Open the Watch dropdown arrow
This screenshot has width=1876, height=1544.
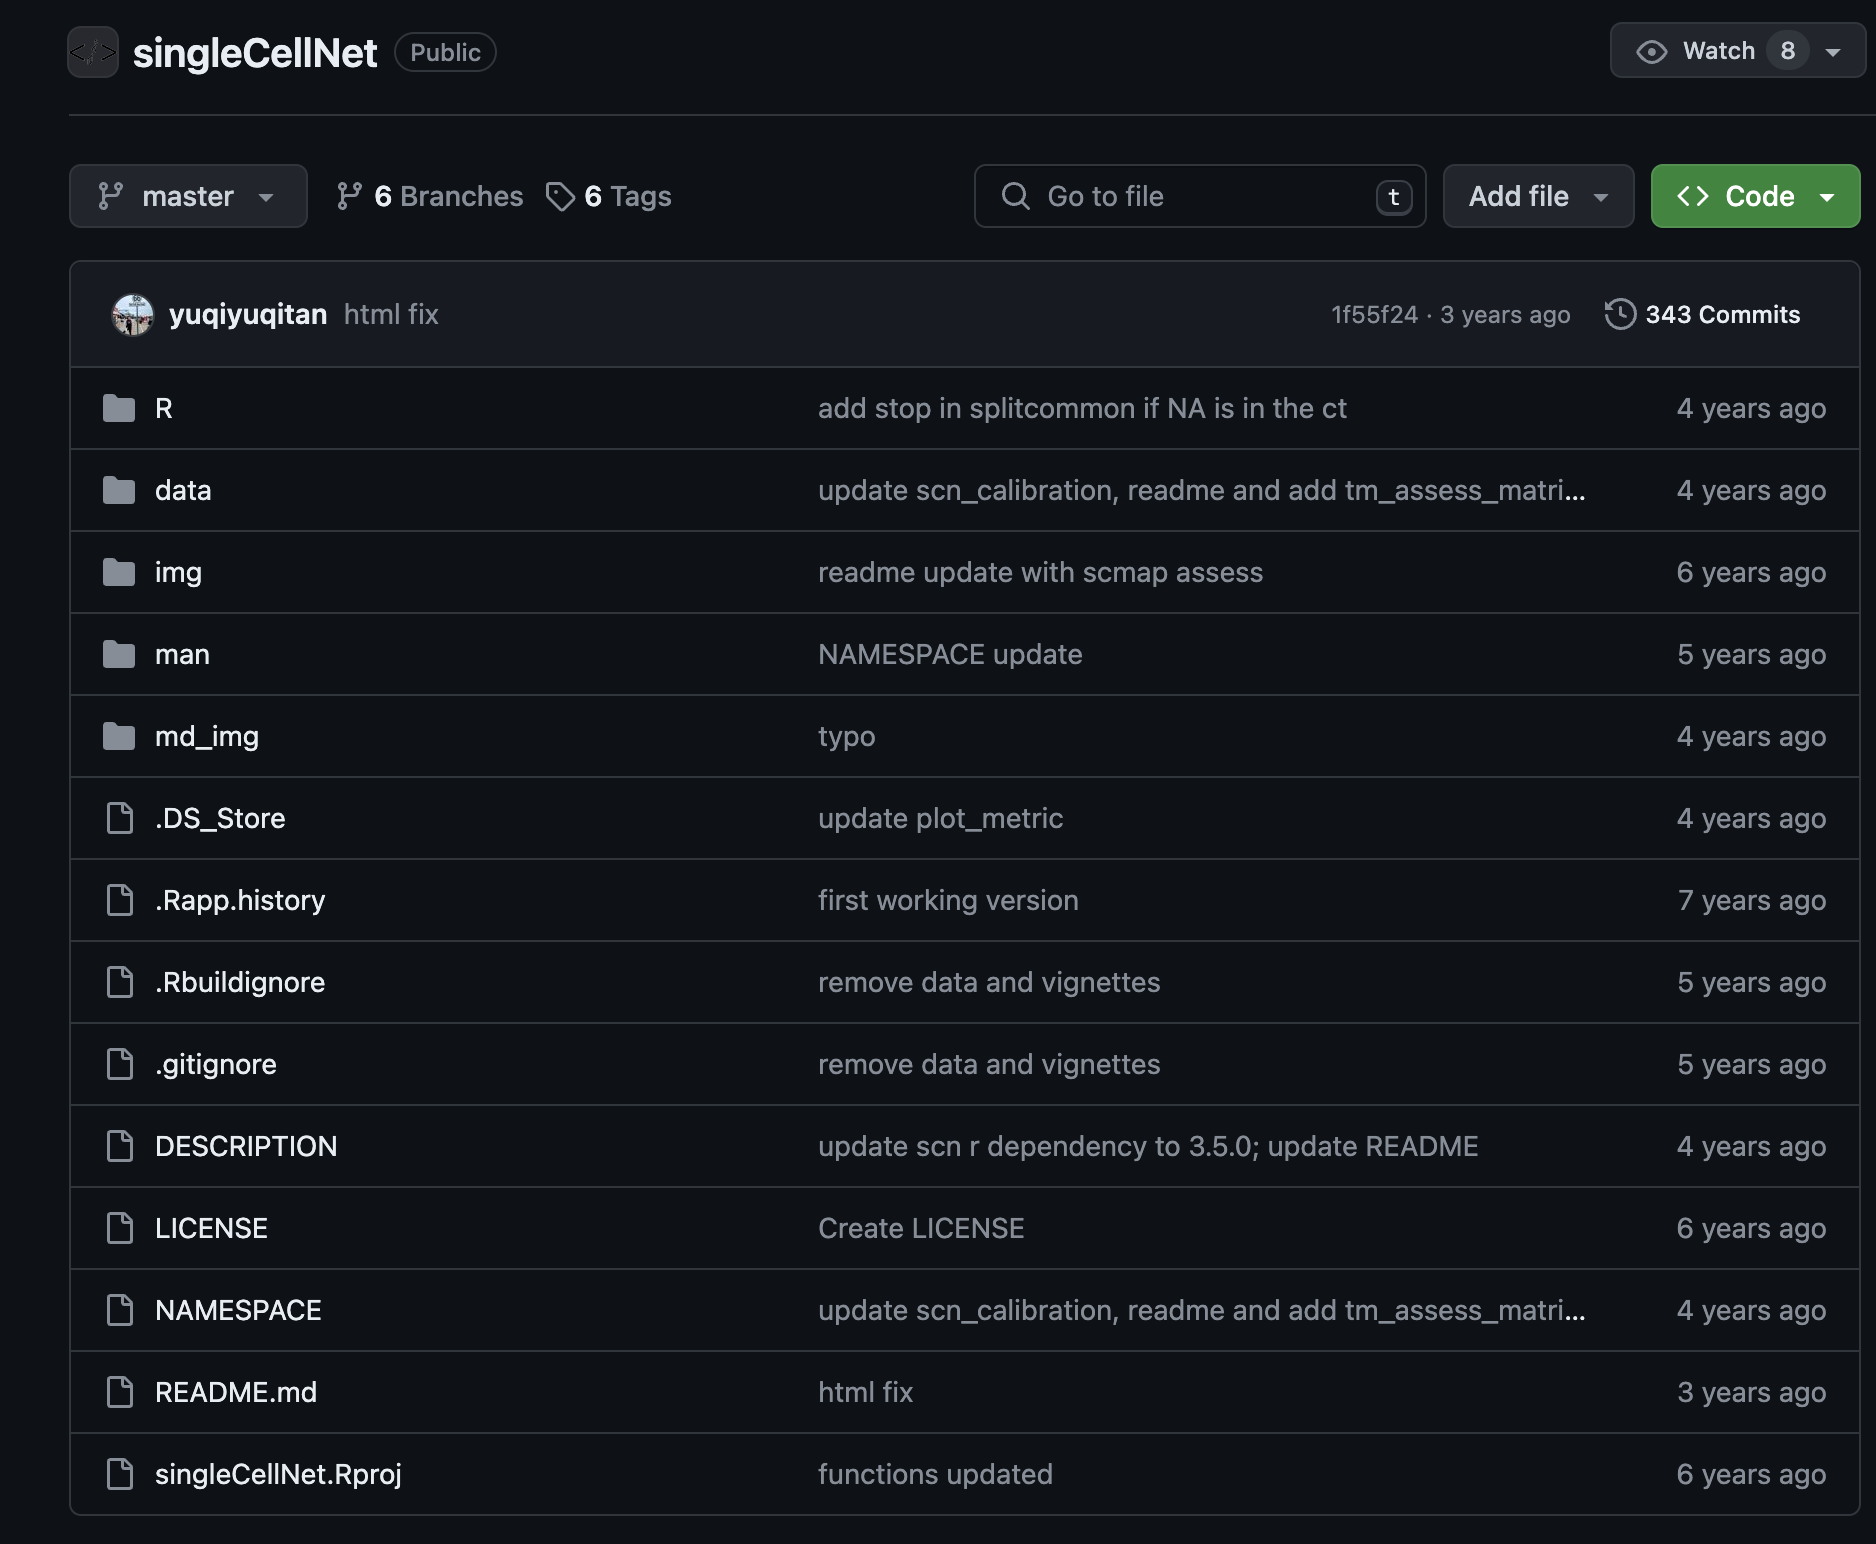(1833, 52)
